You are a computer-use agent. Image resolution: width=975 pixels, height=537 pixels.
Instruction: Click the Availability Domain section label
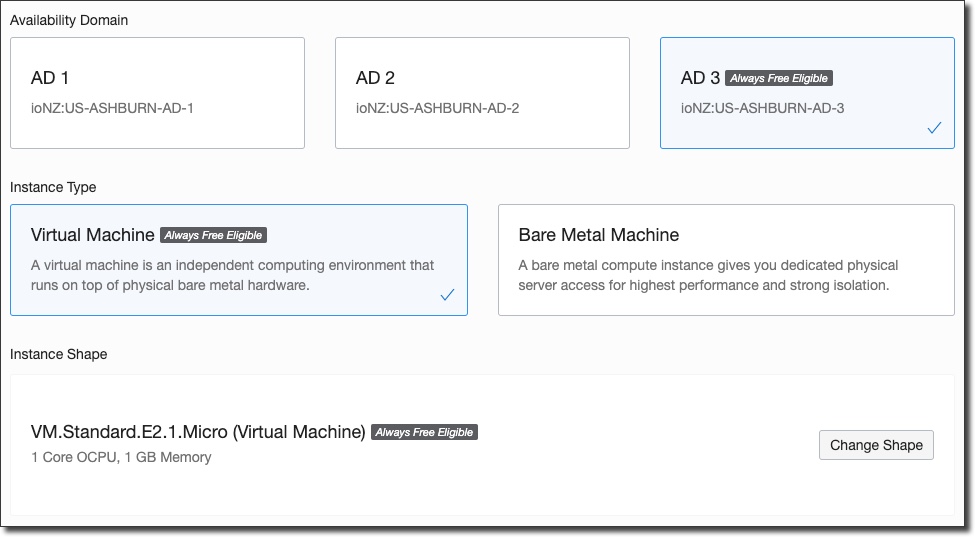(69, 20)
